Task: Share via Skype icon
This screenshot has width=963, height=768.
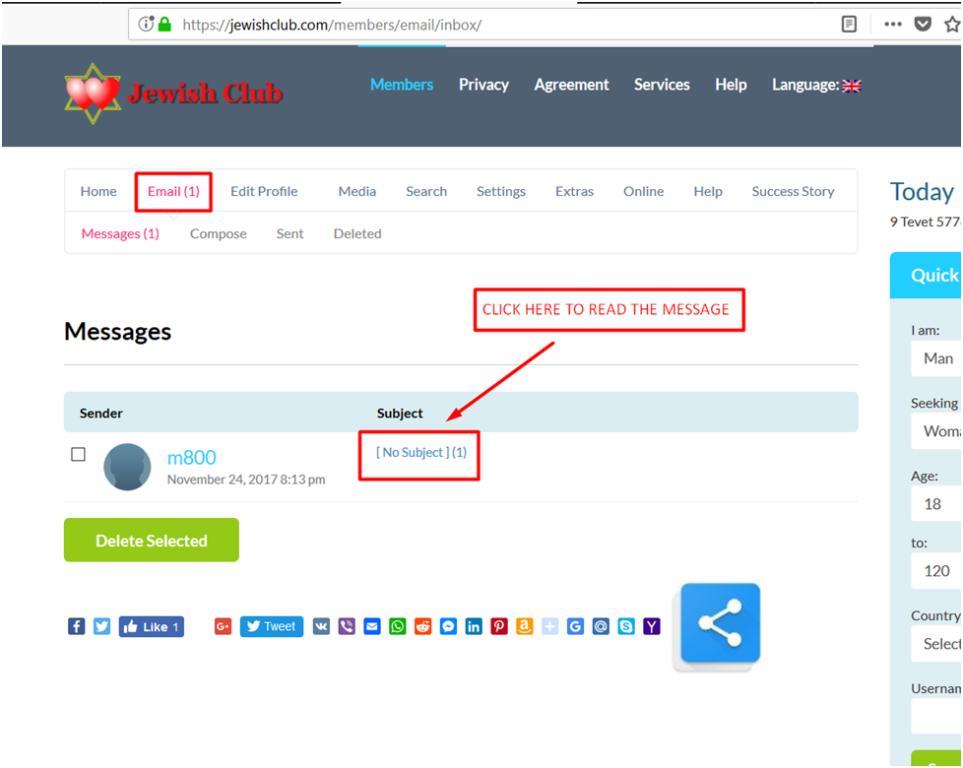Action: point(626,626)
